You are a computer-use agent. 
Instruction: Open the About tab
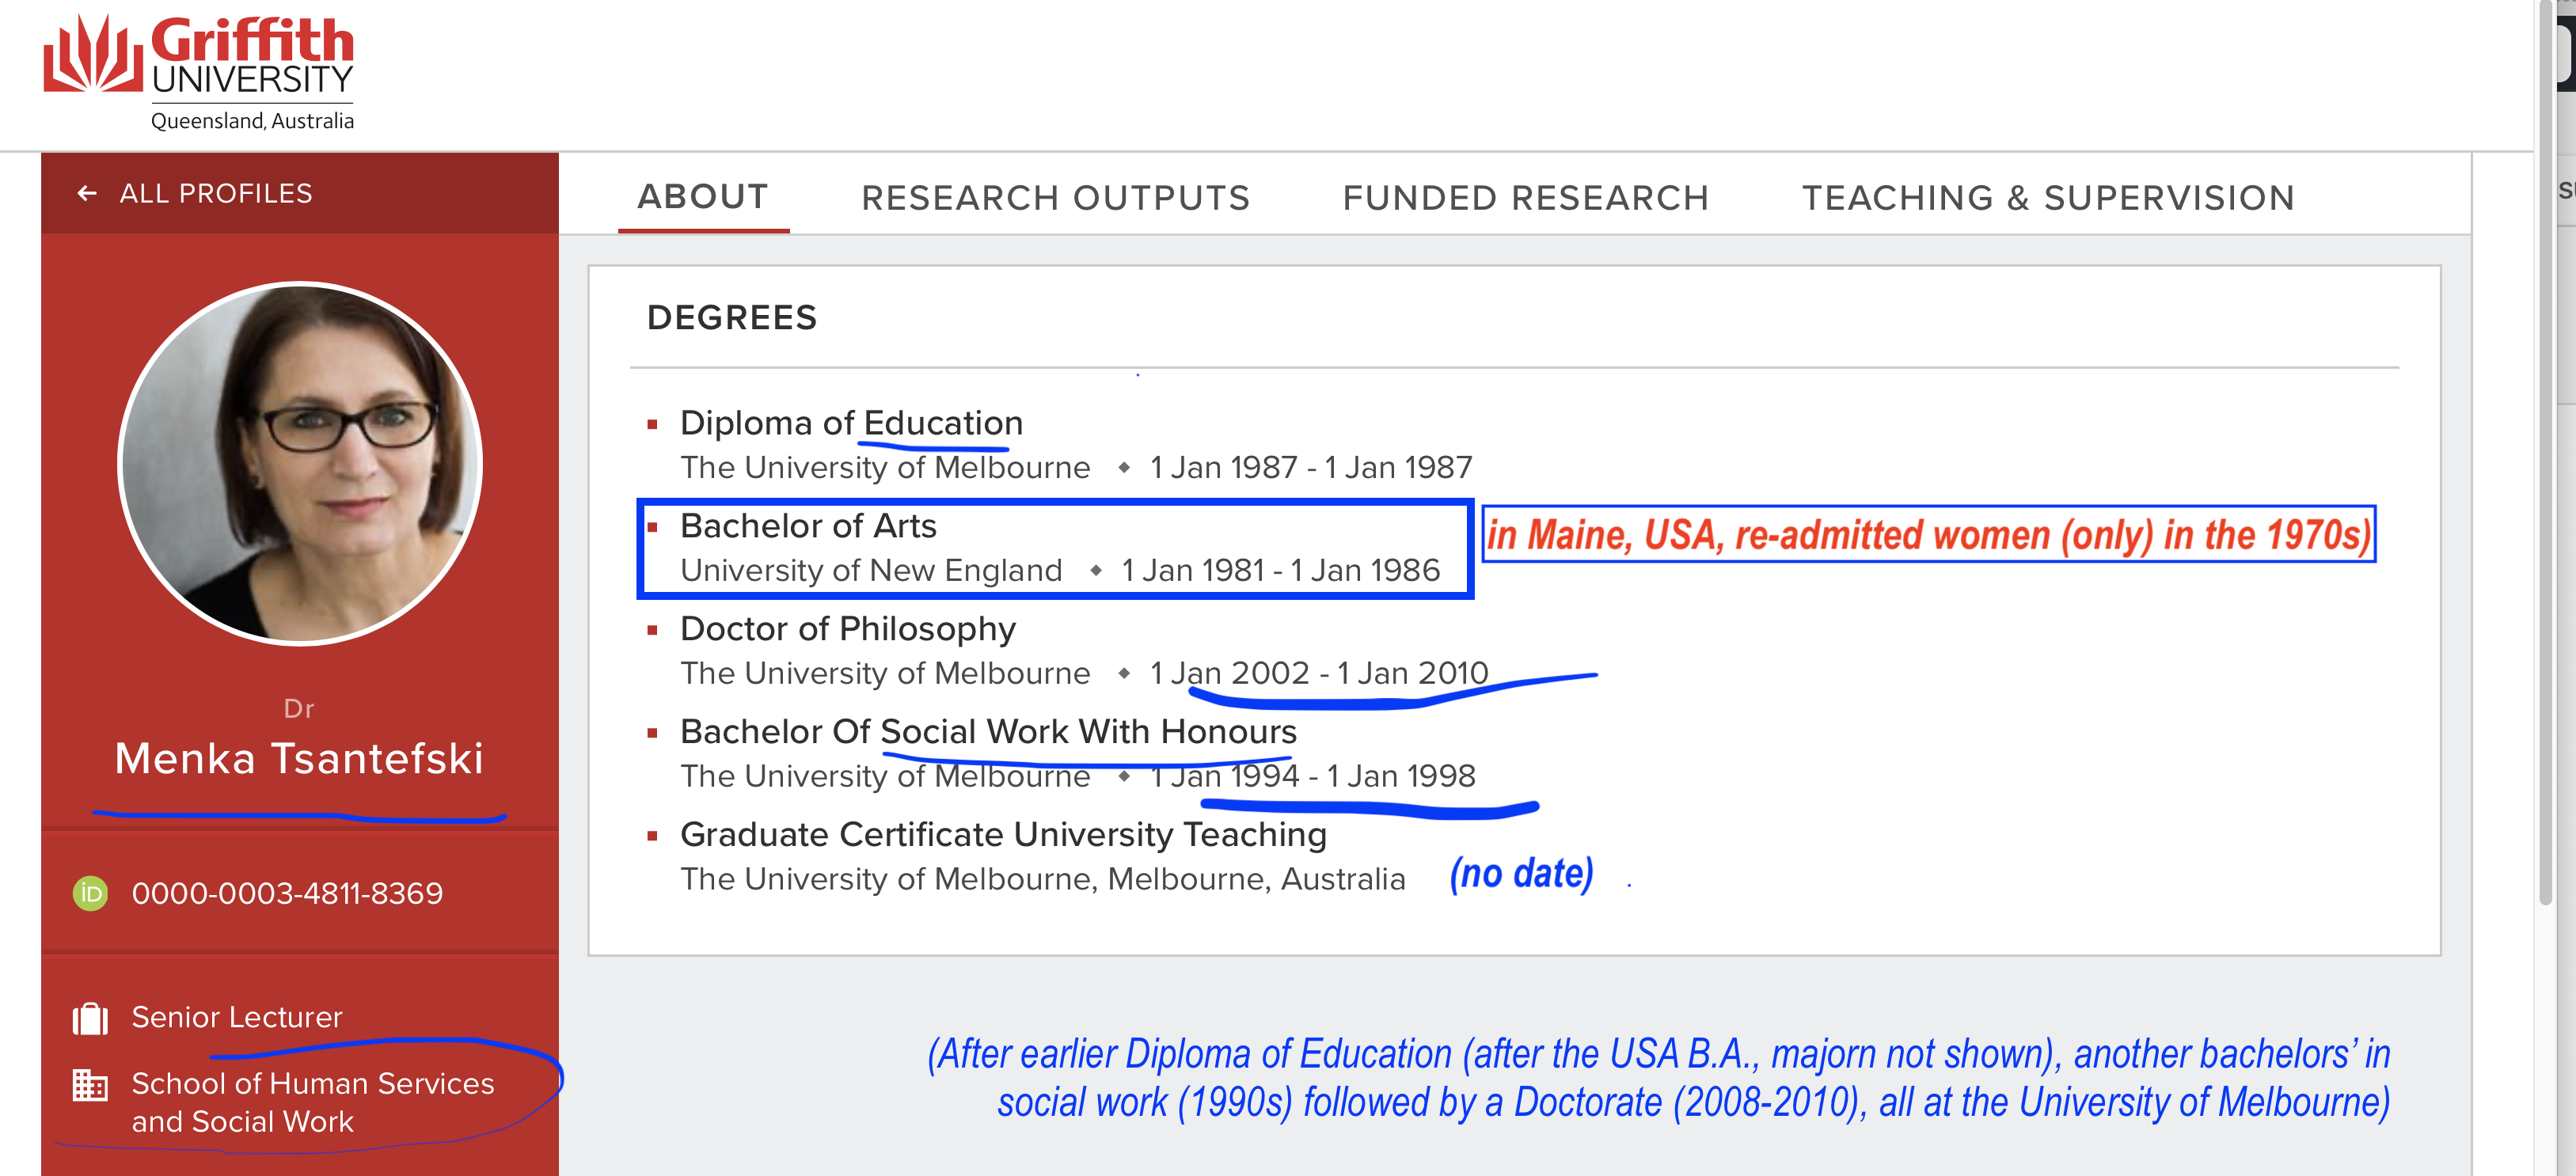coord(703,197)
